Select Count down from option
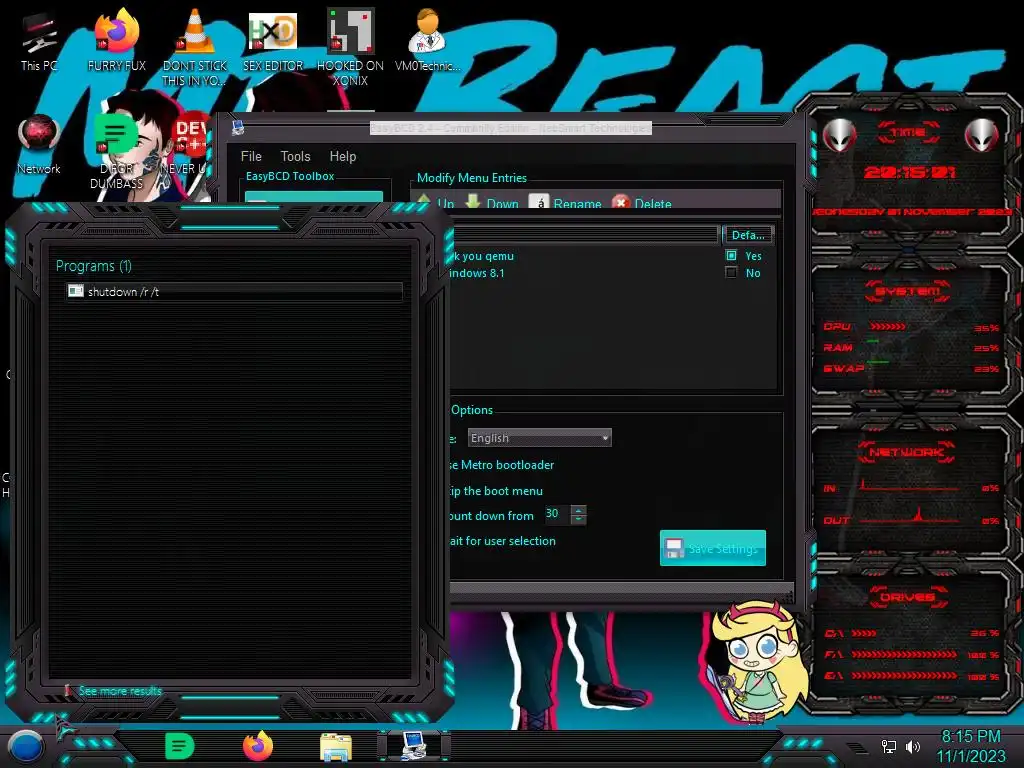The height and width of the screenshot is (768, 1024). 492,516
